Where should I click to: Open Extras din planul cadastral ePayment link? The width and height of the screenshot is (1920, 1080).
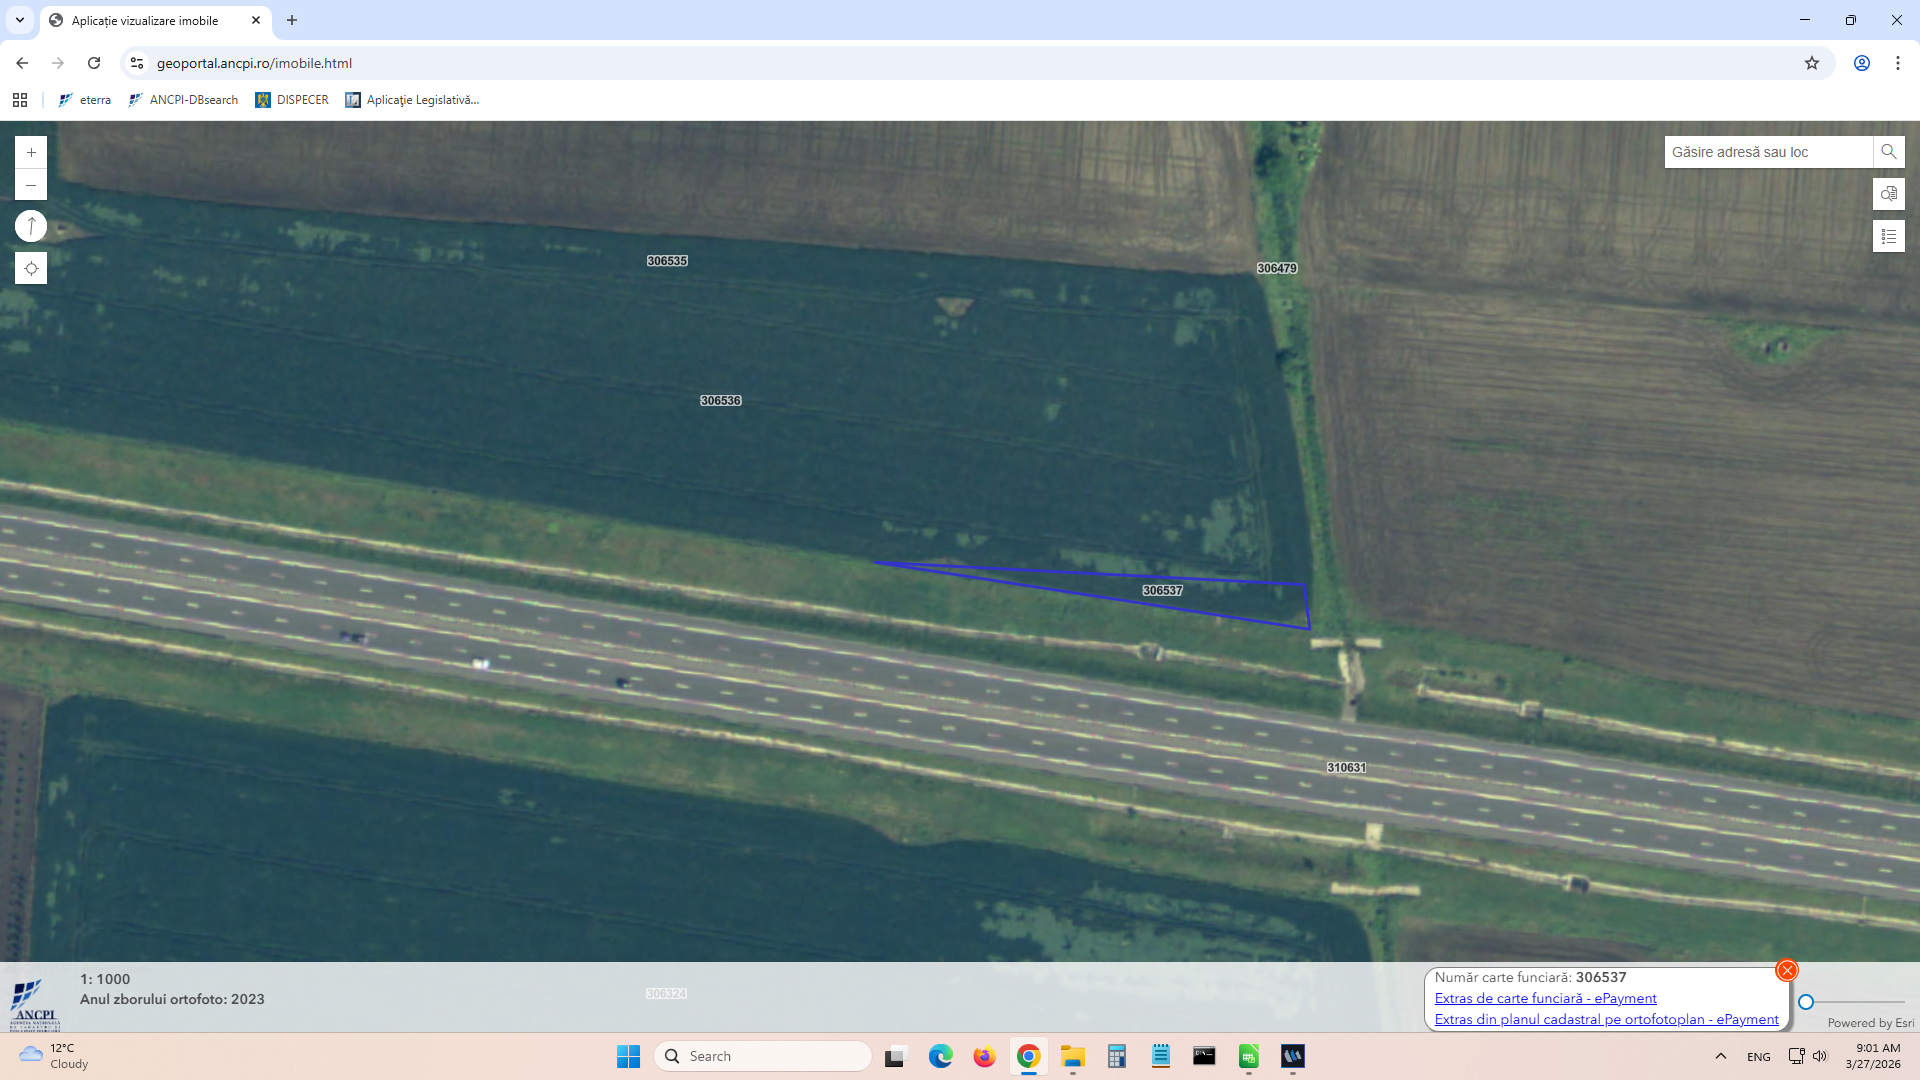click(x=1606, y=1019)
